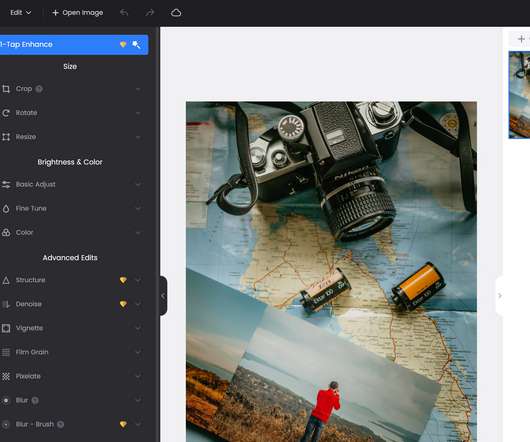Select the Resize tool icon
Image resolution: width=530 pixels, height=442 pixels.
point(6,137)
